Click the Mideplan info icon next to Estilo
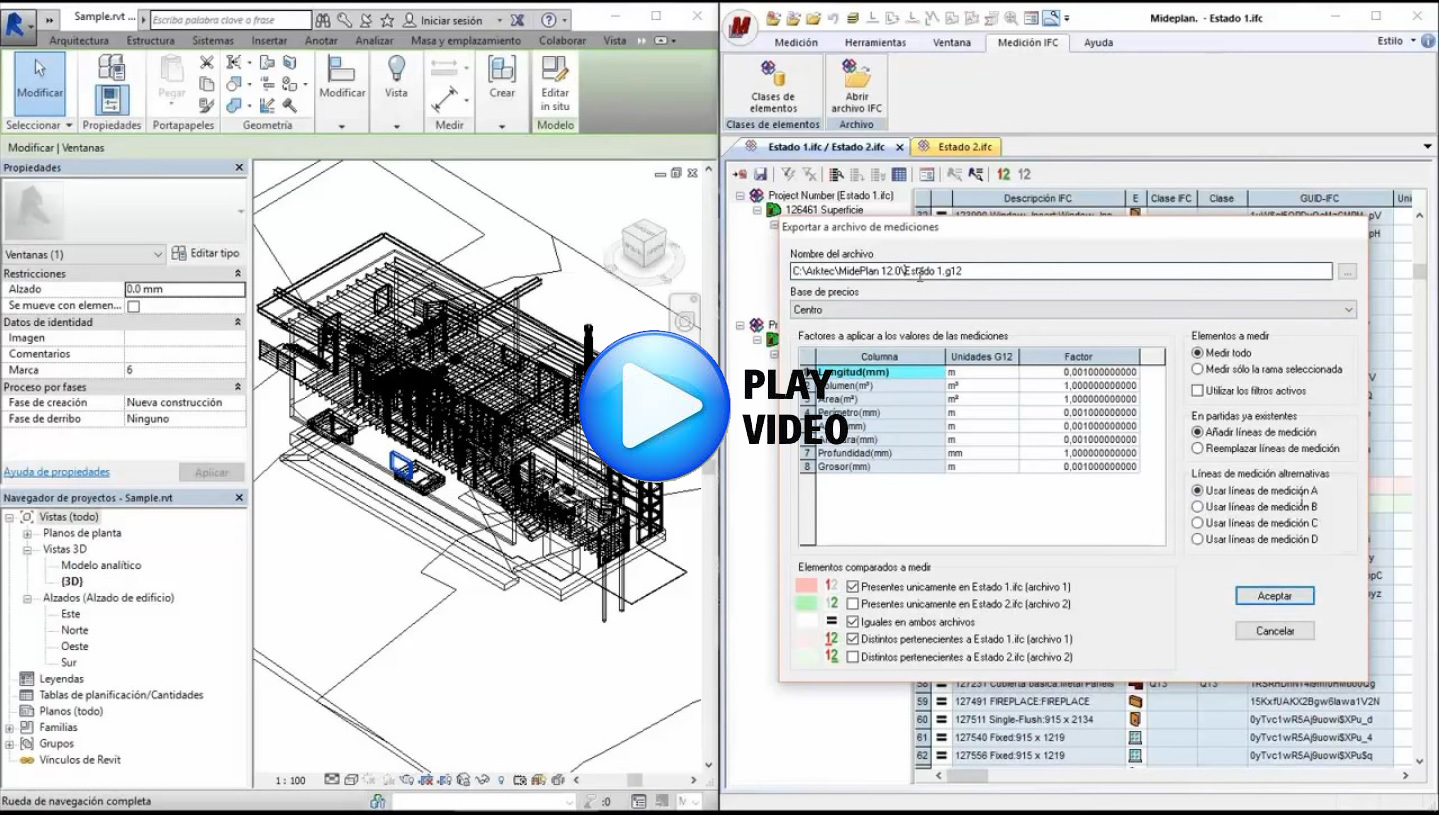This screenshot has height=815, width=1439. click(1429, 41)
